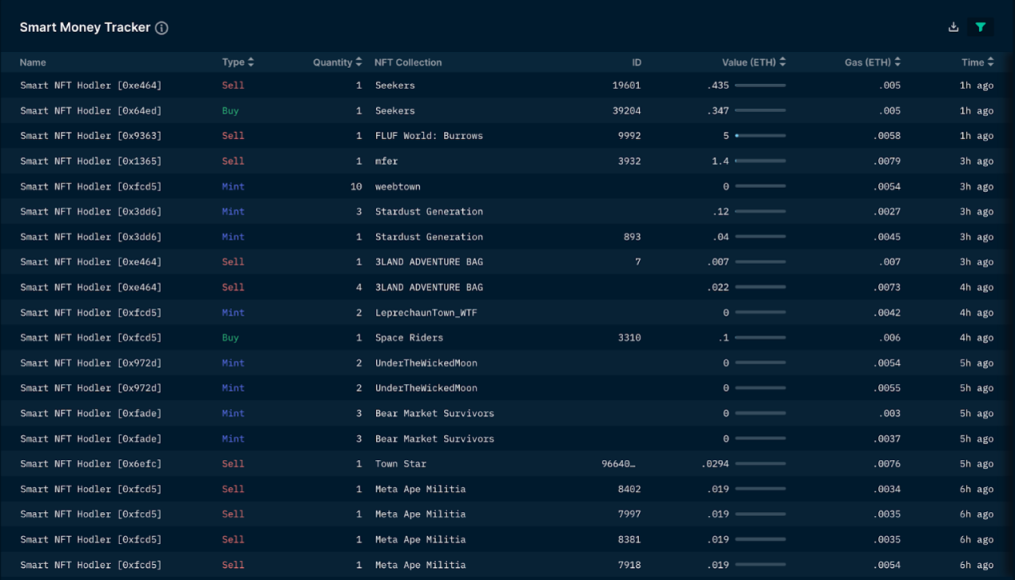This screenshot has height=584, width=1019.
Task: Click the download icon in header
Action: [x=953, y=27]
